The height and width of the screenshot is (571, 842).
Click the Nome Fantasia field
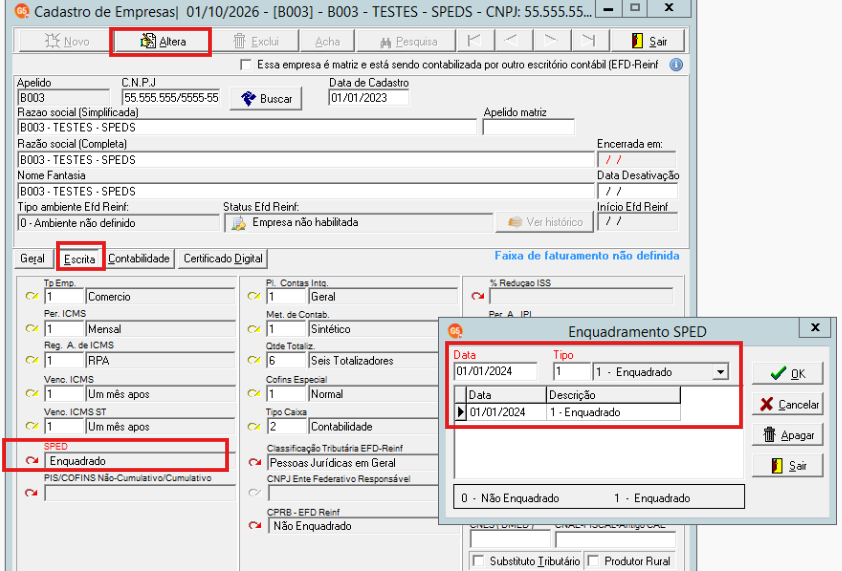click(306, 191)
